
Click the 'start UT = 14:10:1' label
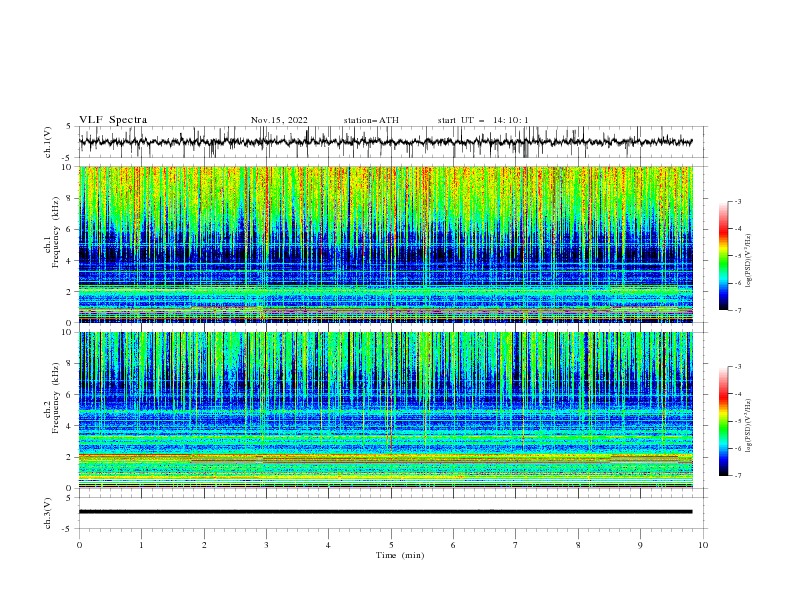[x=483, y=120]
